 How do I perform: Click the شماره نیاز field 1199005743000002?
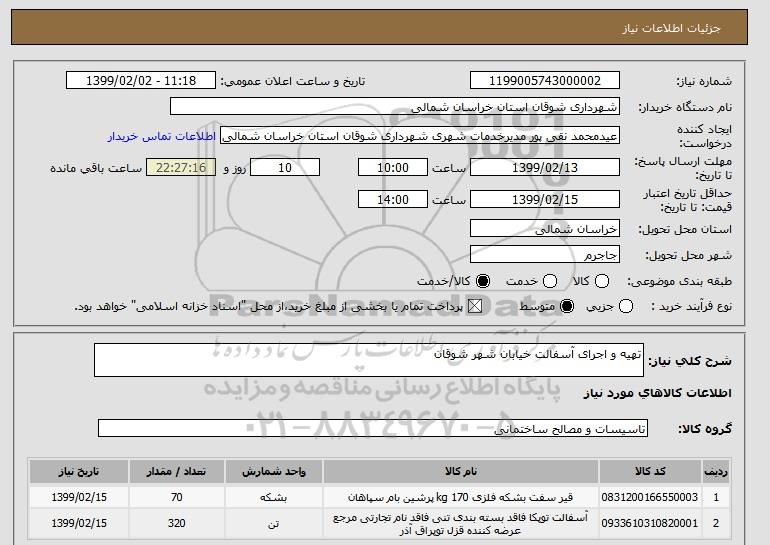(x=545, y=81)
